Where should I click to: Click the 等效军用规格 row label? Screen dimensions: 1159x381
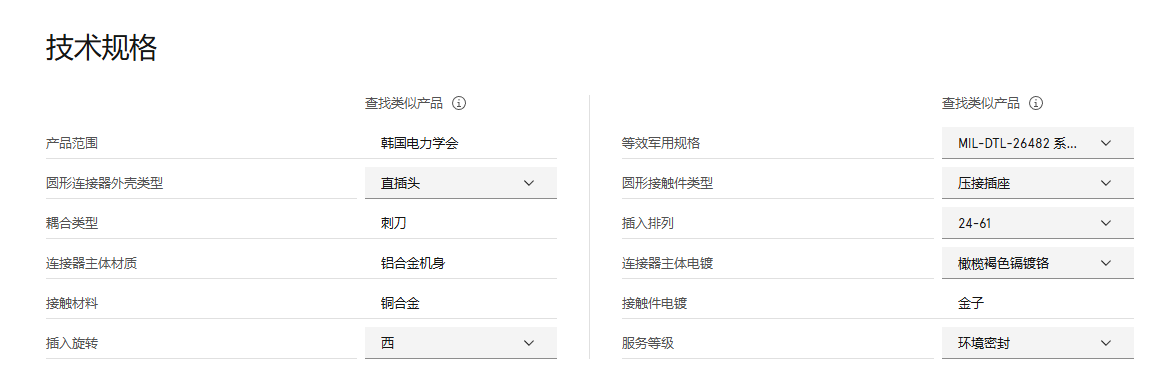pos(661,144)
